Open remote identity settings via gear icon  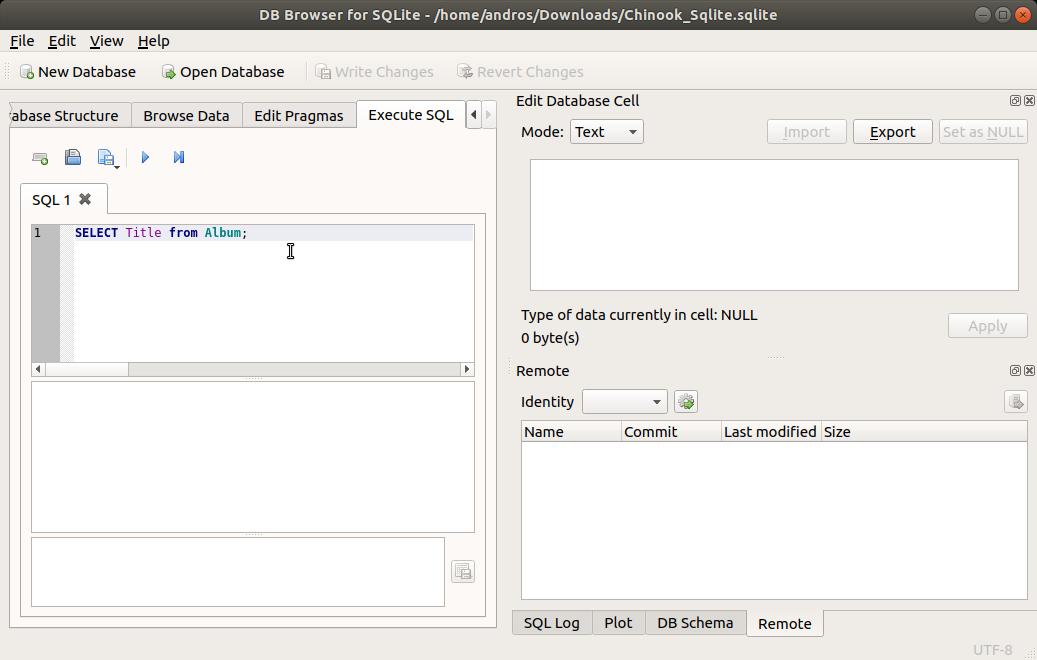click(686, 401)
